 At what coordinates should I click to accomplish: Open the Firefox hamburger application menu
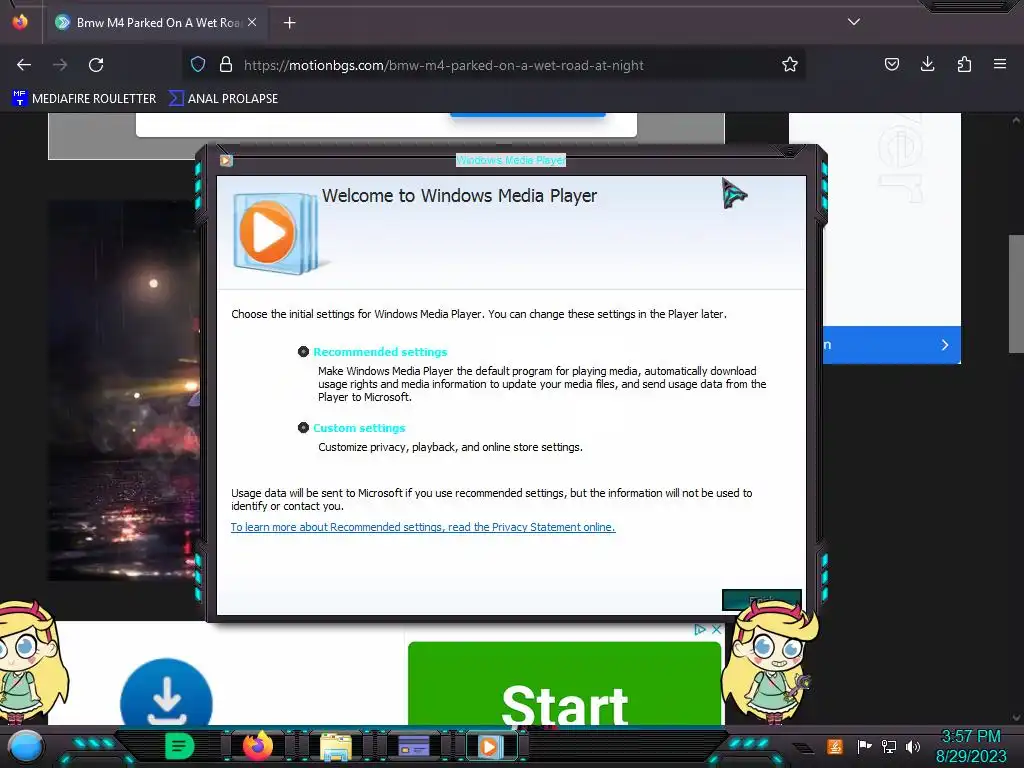(1000, 64)
